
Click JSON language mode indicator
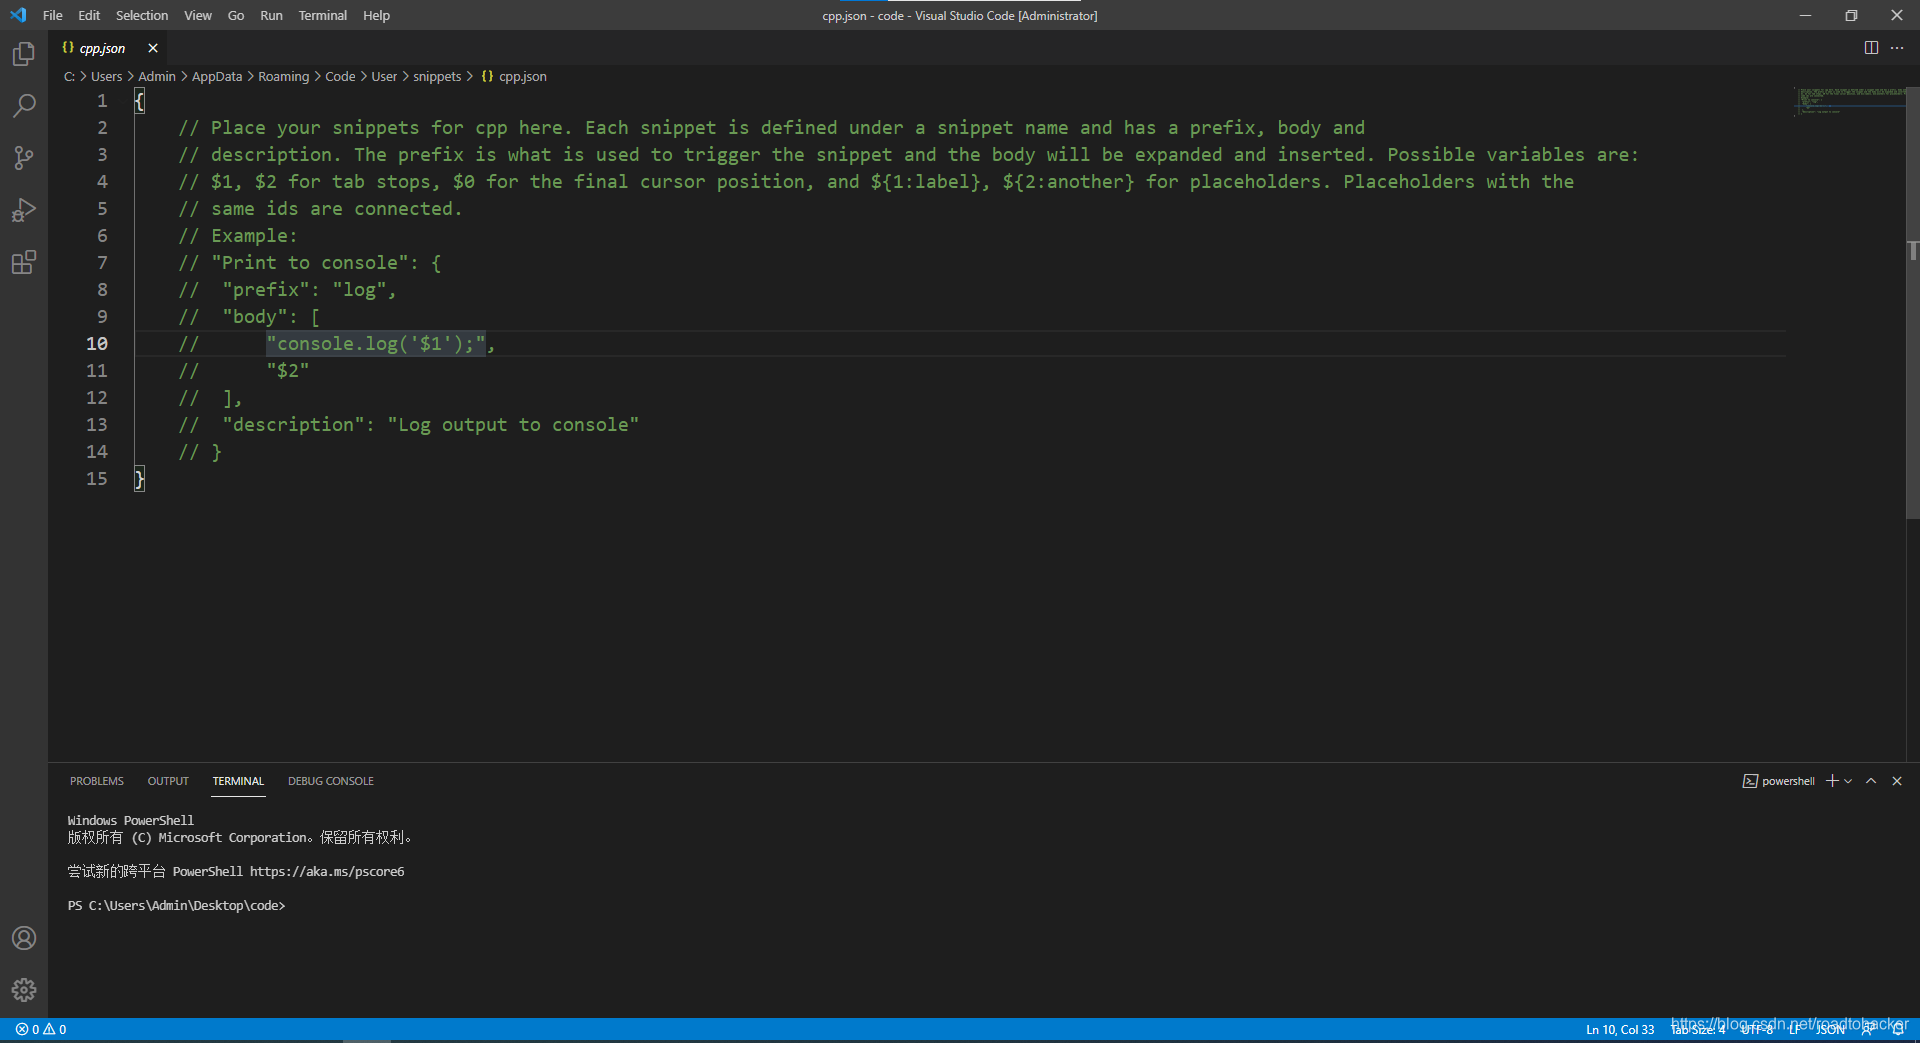(1831, 1029)
